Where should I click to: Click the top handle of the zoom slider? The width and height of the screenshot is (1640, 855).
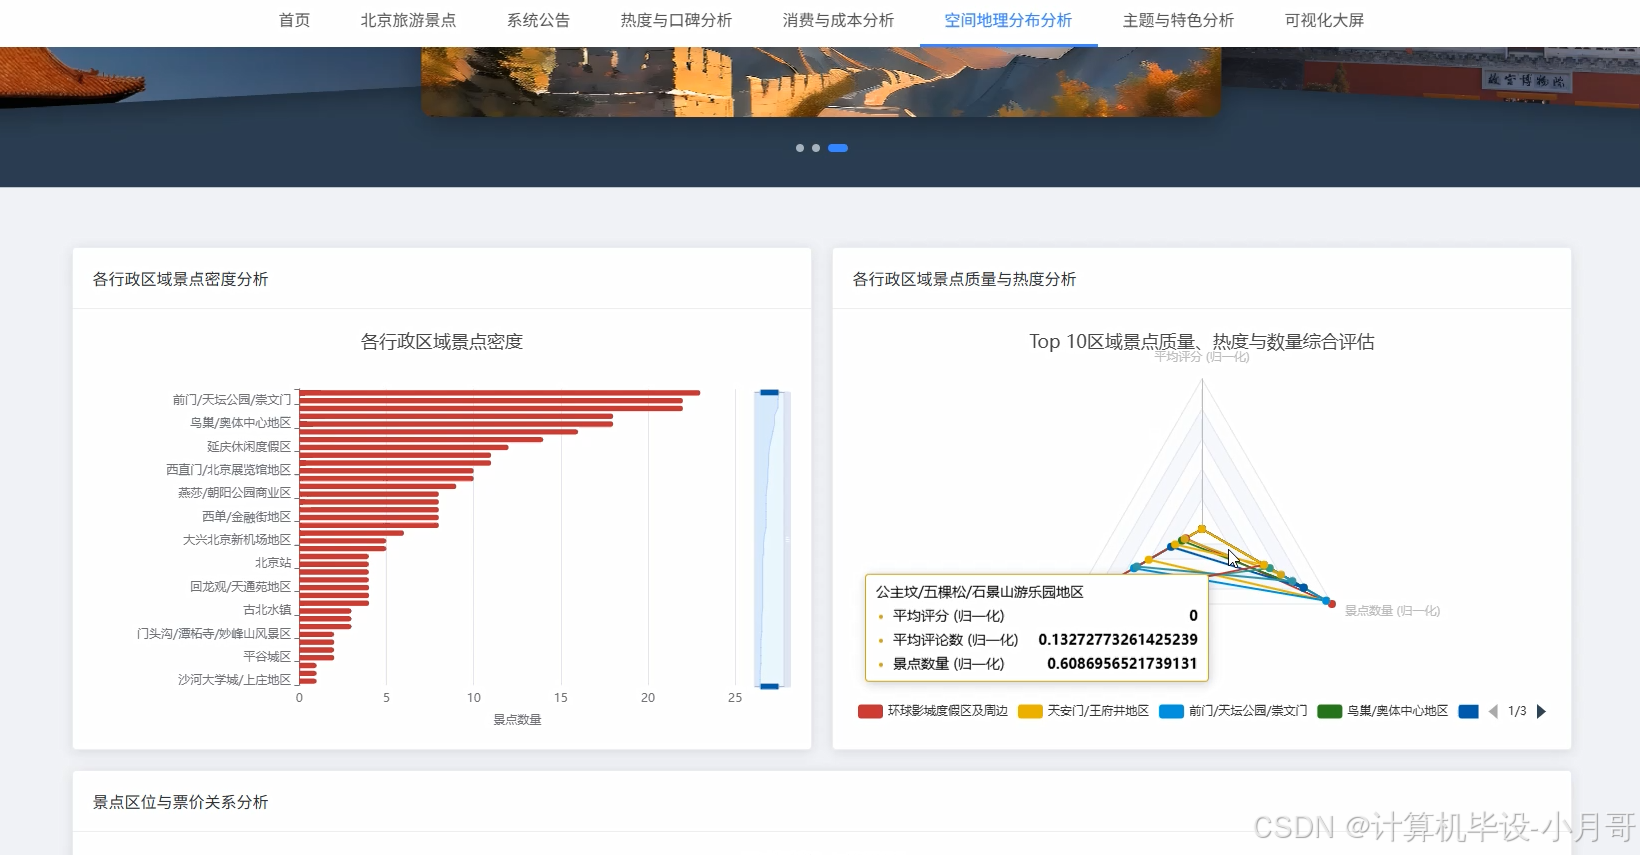click(x=769, y=392)
